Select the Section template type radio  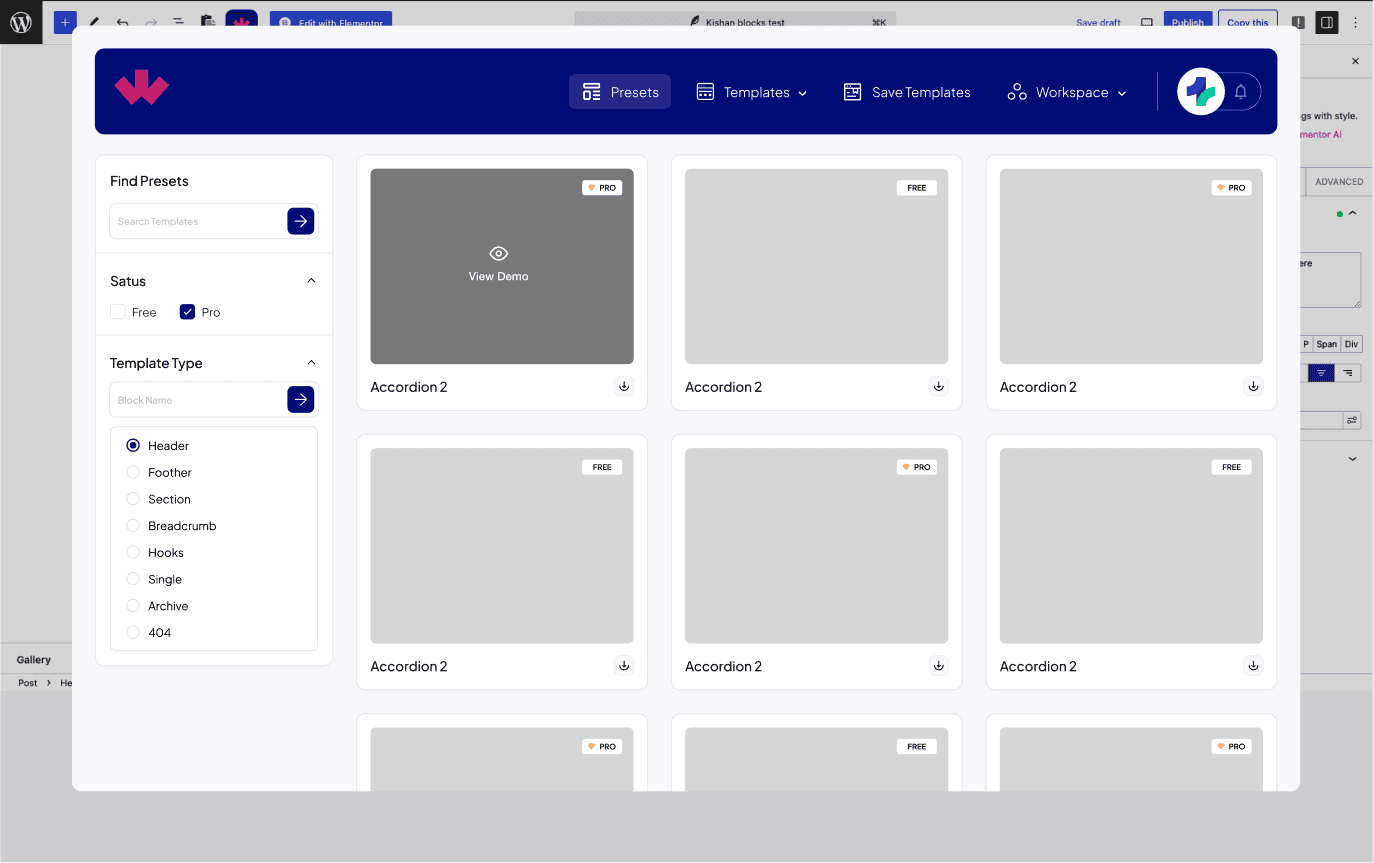[133, 499]
